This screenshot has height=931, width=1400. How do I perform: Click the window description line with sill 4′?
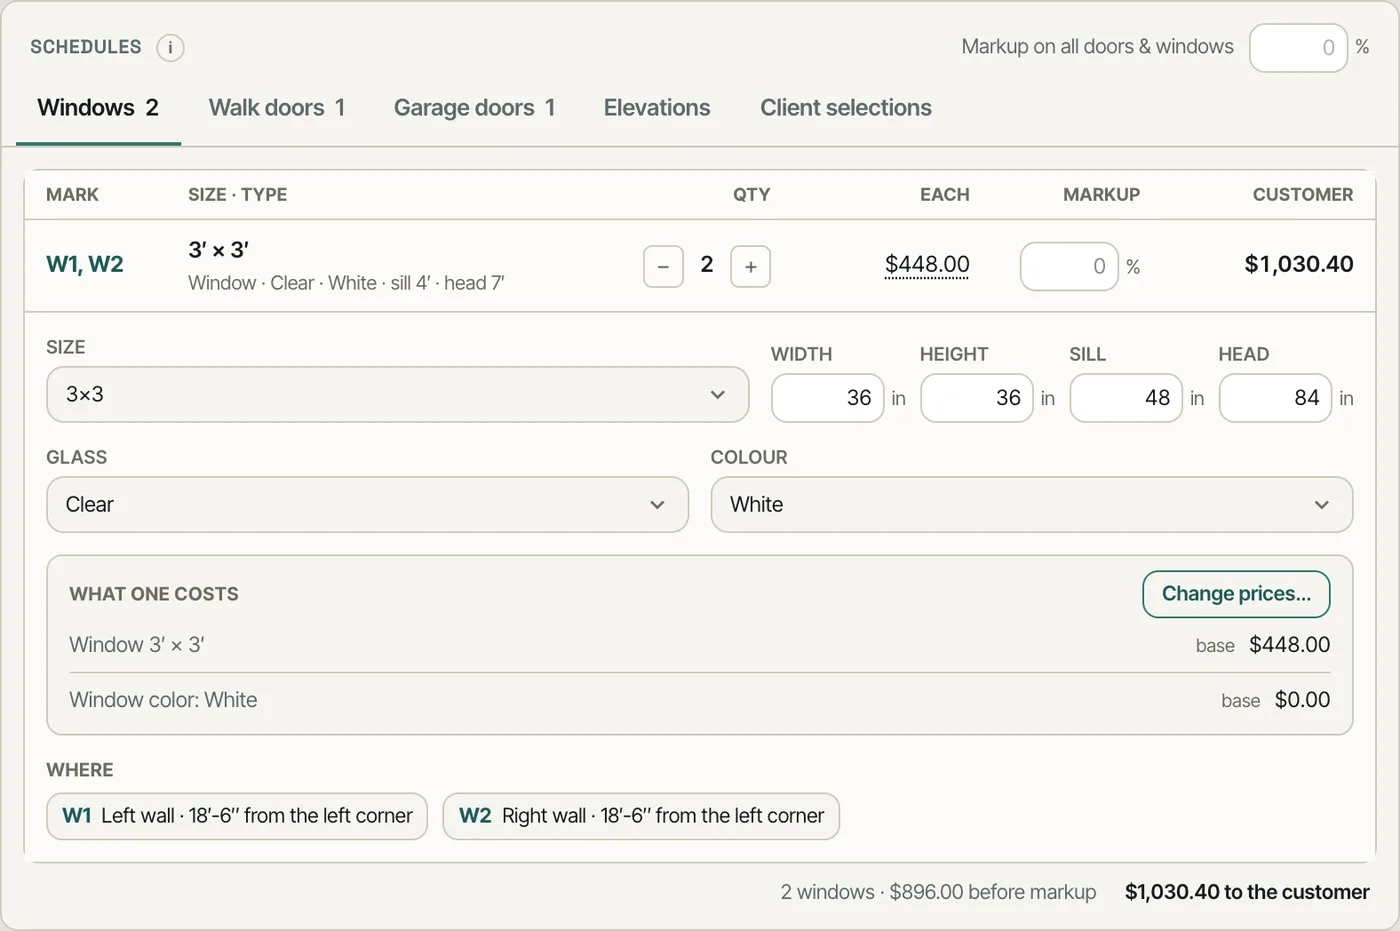point(346,283)
